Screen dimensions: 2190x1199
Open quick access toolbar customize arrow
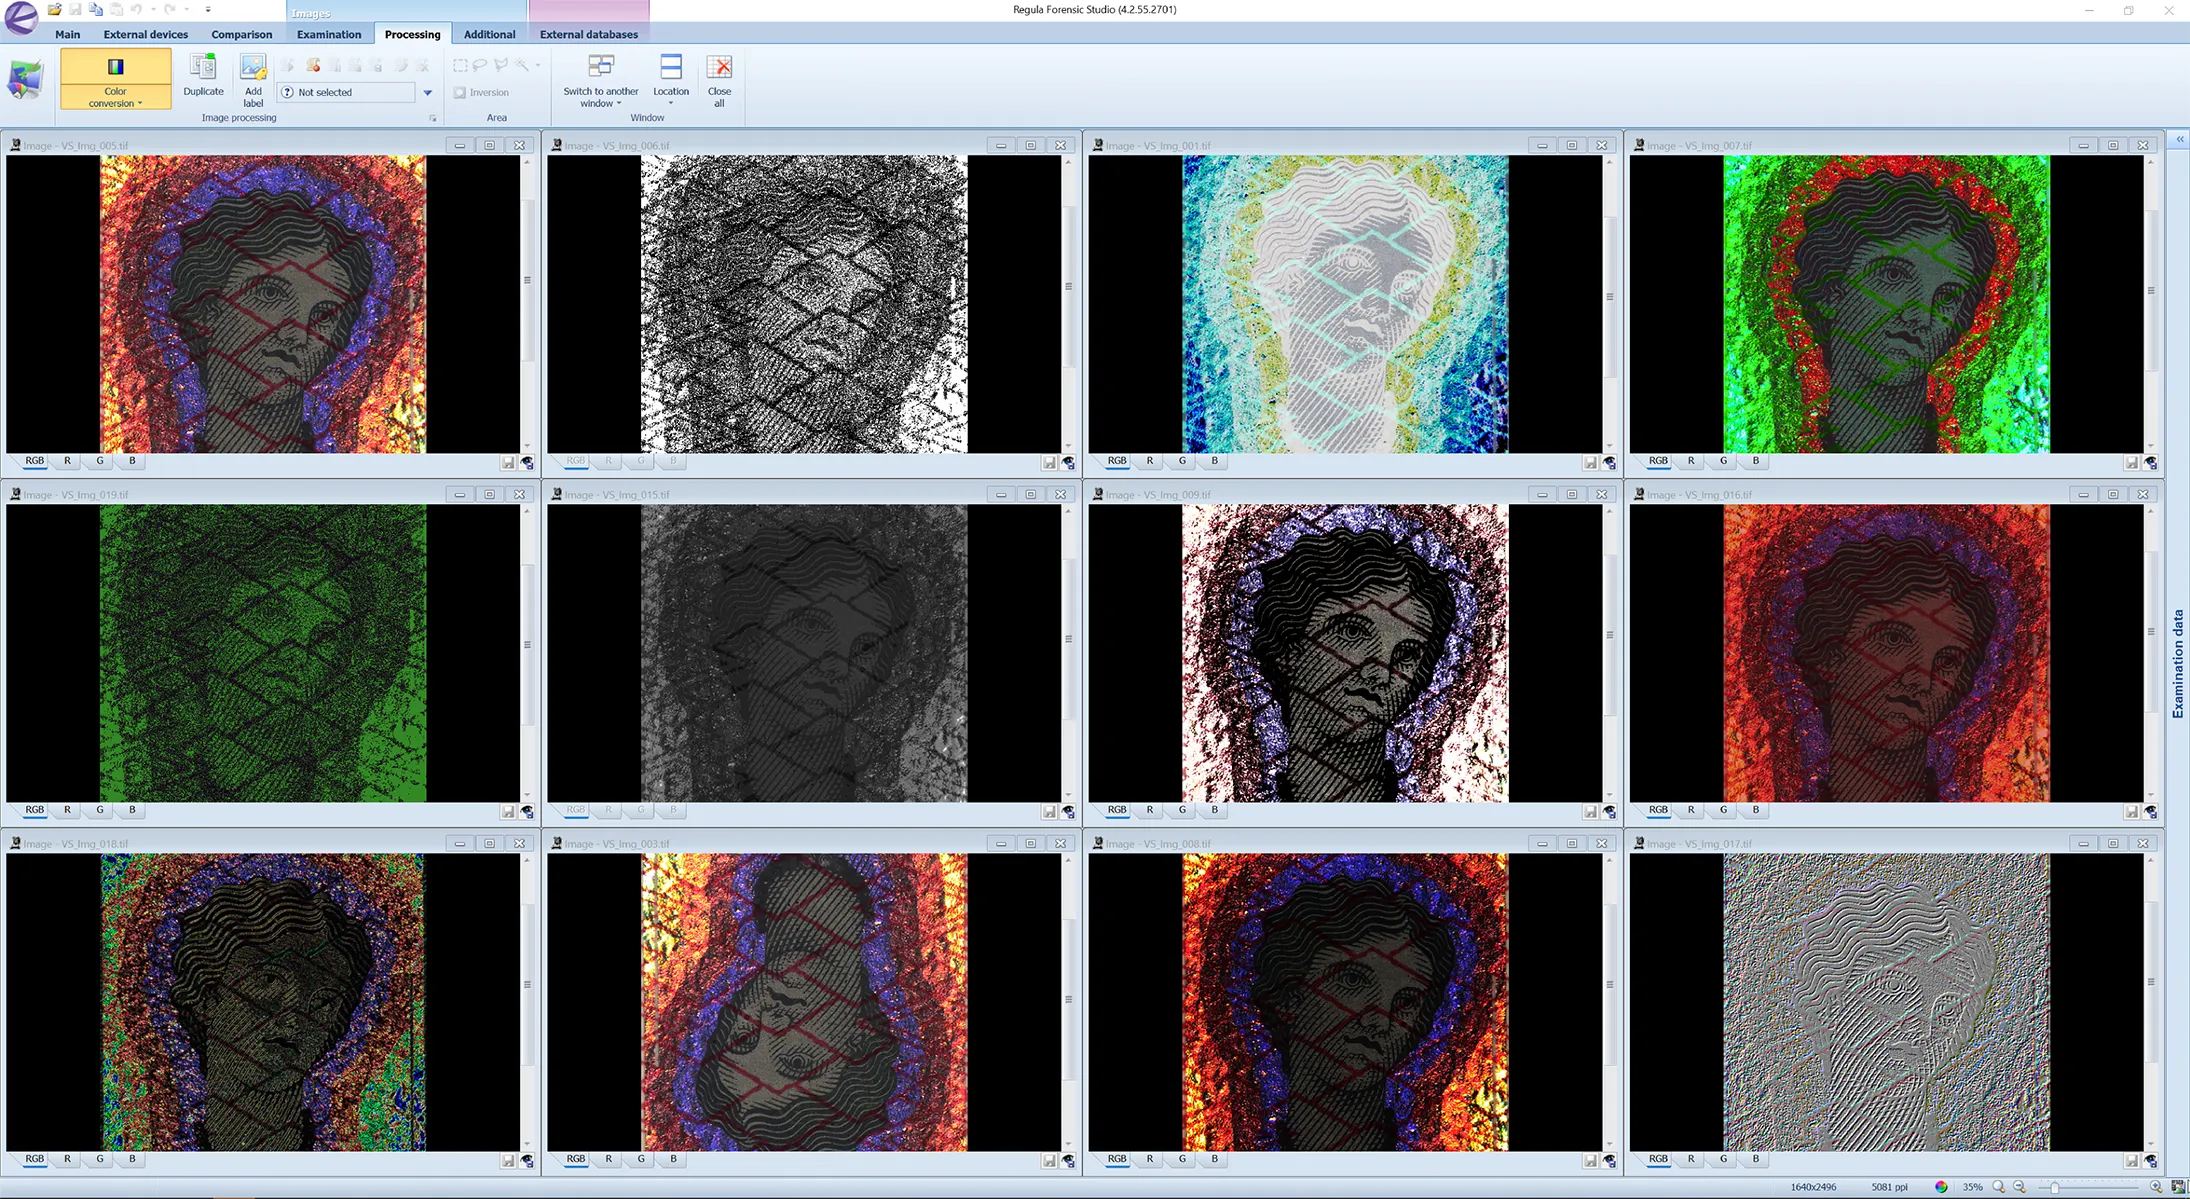pyautogui.click(x=208, y=9)
